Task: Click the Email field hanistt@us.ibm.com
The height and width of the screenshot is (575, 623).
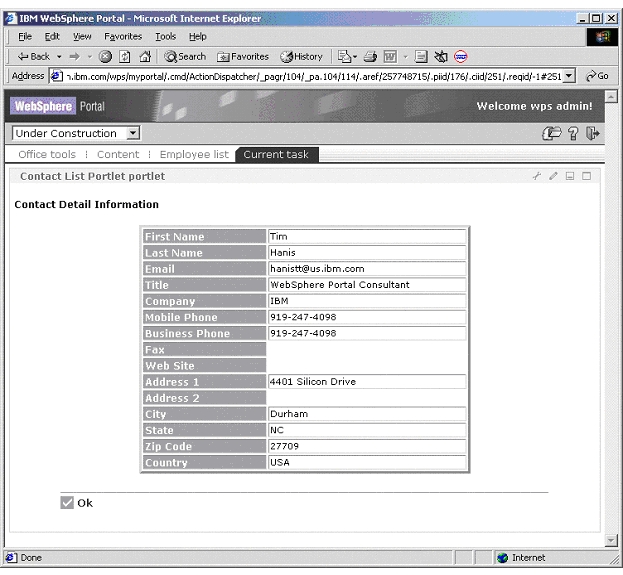Action: pos(367,269)
